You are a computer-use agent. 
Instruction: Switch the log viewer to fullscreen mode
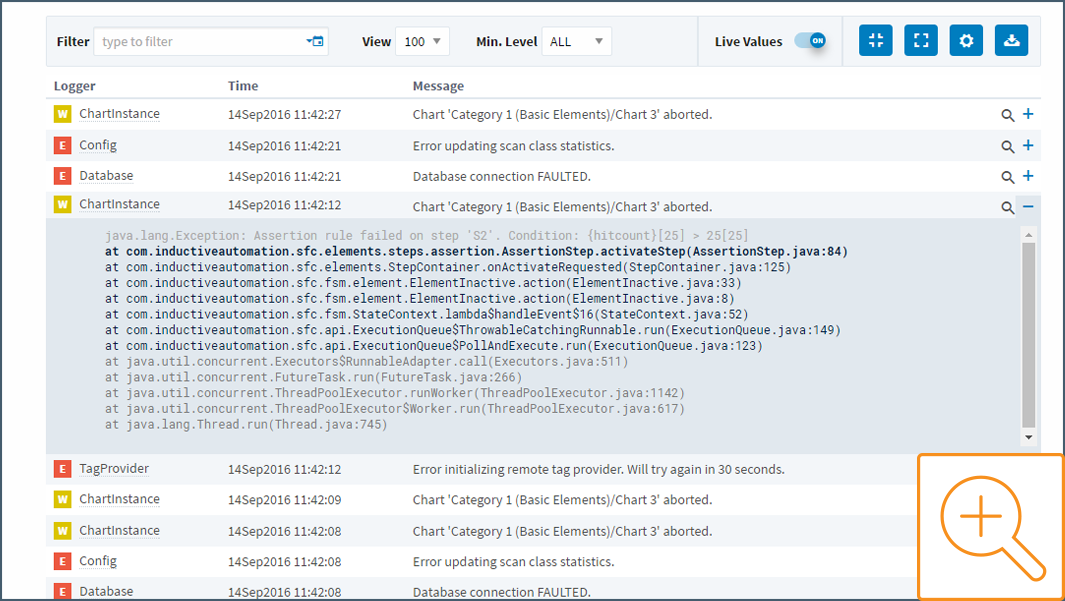[x=920, y=40]
